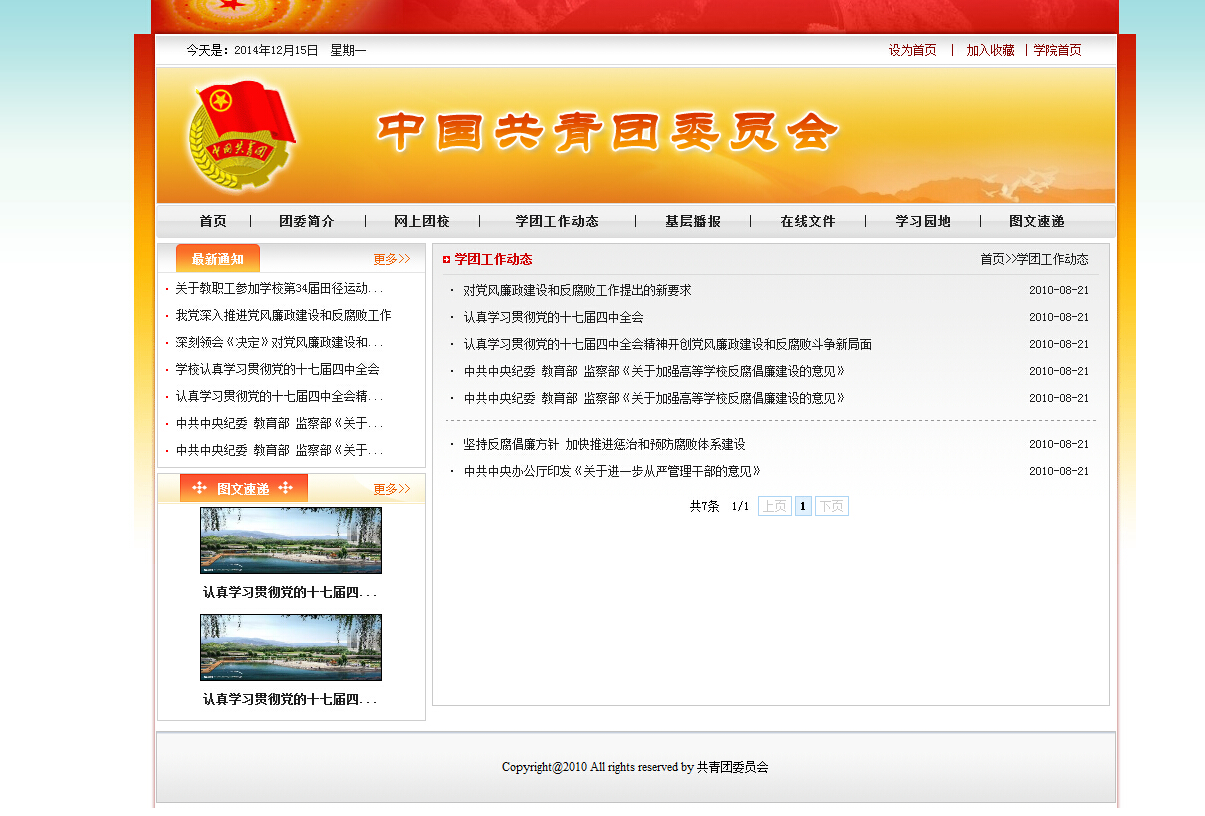Open article 坚持反腐倡廉方针 加快推进惩治和预防腐败体系建设
Viewport: 1205px width, 816px height.
point(604,444)
